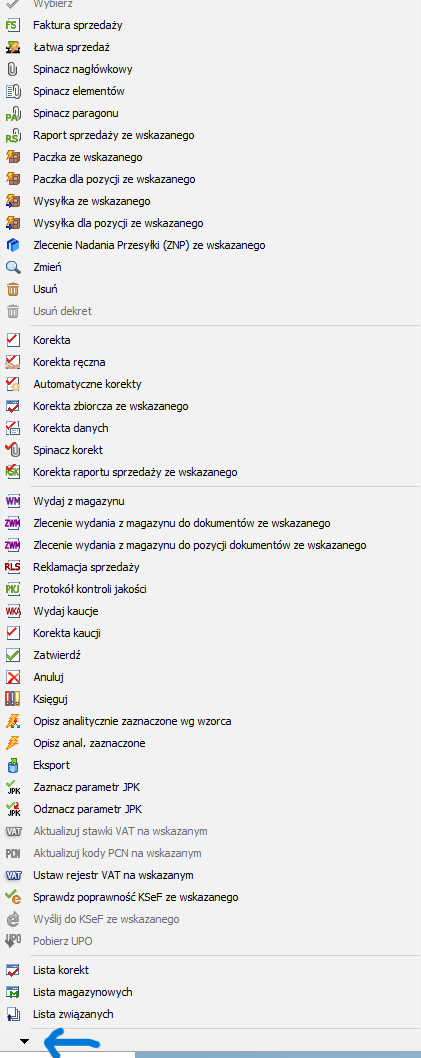Click the binders icon next to Księguj

point(13,699)
